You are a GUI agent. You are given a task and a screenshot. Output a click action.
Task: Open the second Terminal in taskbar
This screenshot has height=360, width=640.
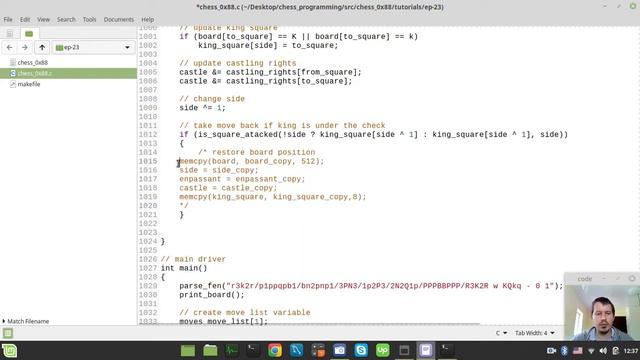447,351
